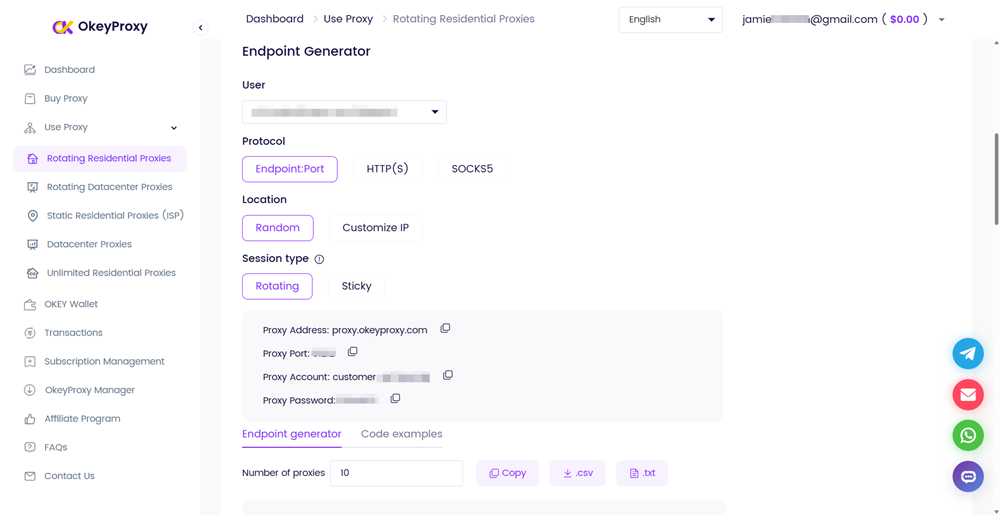
Task: Collapse the Use Proxy submenu chevron
Action: [174, 127]
